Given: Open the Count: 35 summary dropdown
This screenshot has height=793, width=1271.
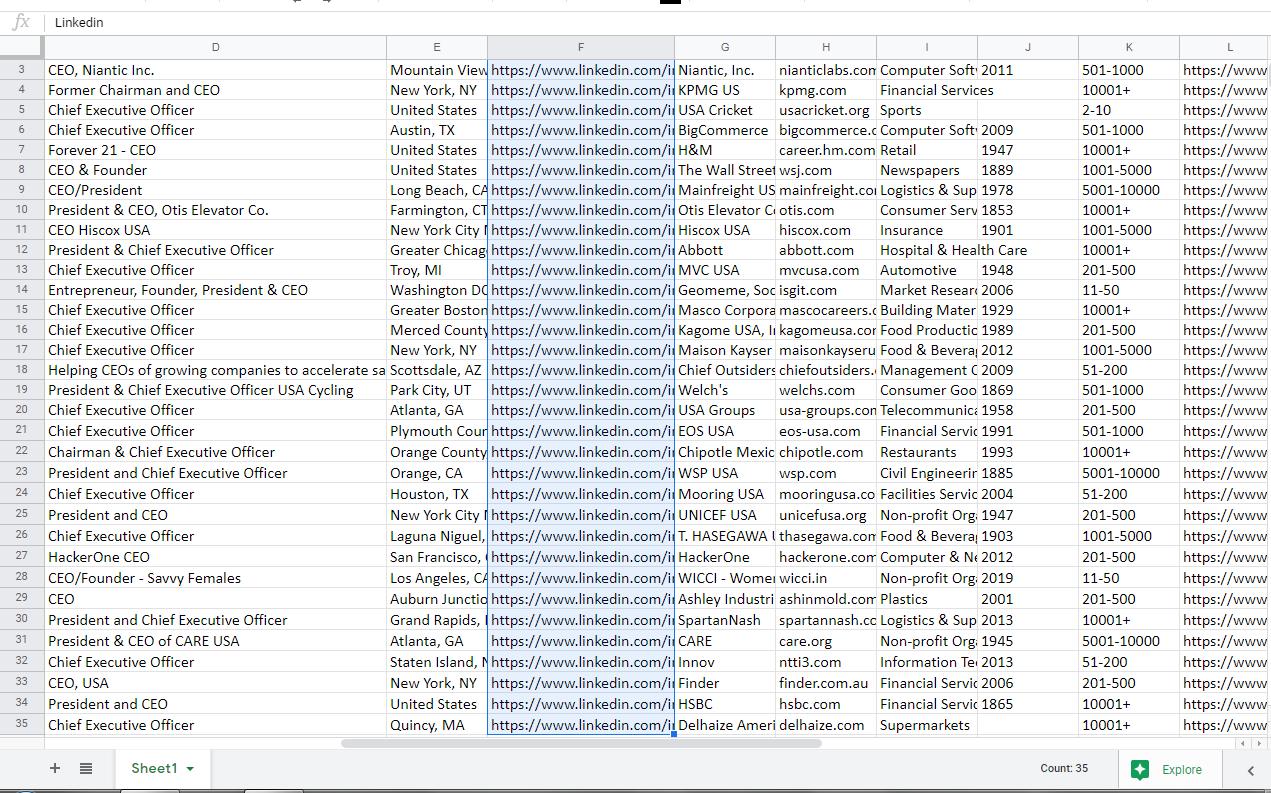Looking at the screenshot, I should click(1064, 769).
